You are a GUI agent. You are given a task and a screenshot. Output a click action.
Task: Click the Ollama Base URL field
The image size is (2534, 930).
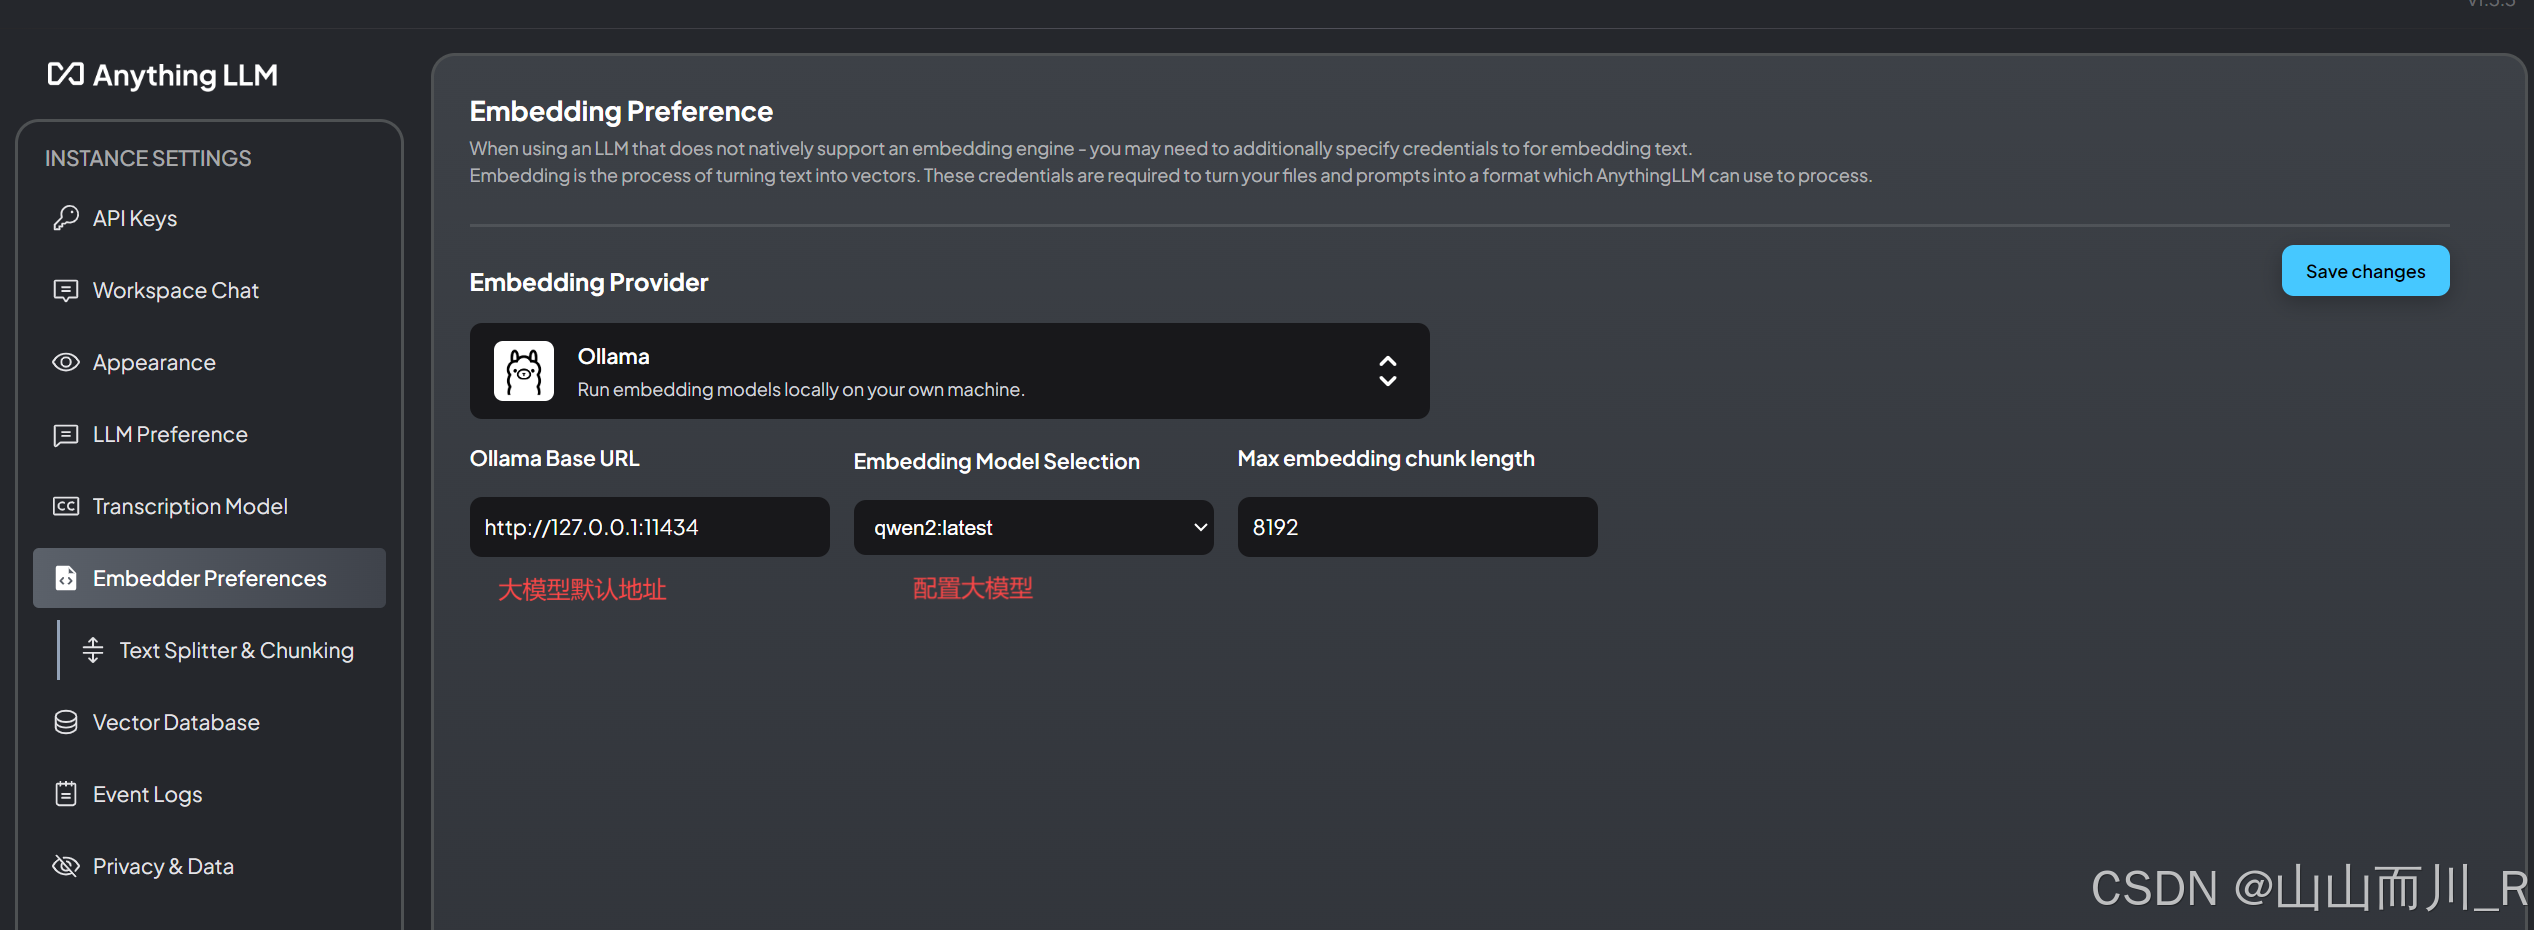click(649, 527)
